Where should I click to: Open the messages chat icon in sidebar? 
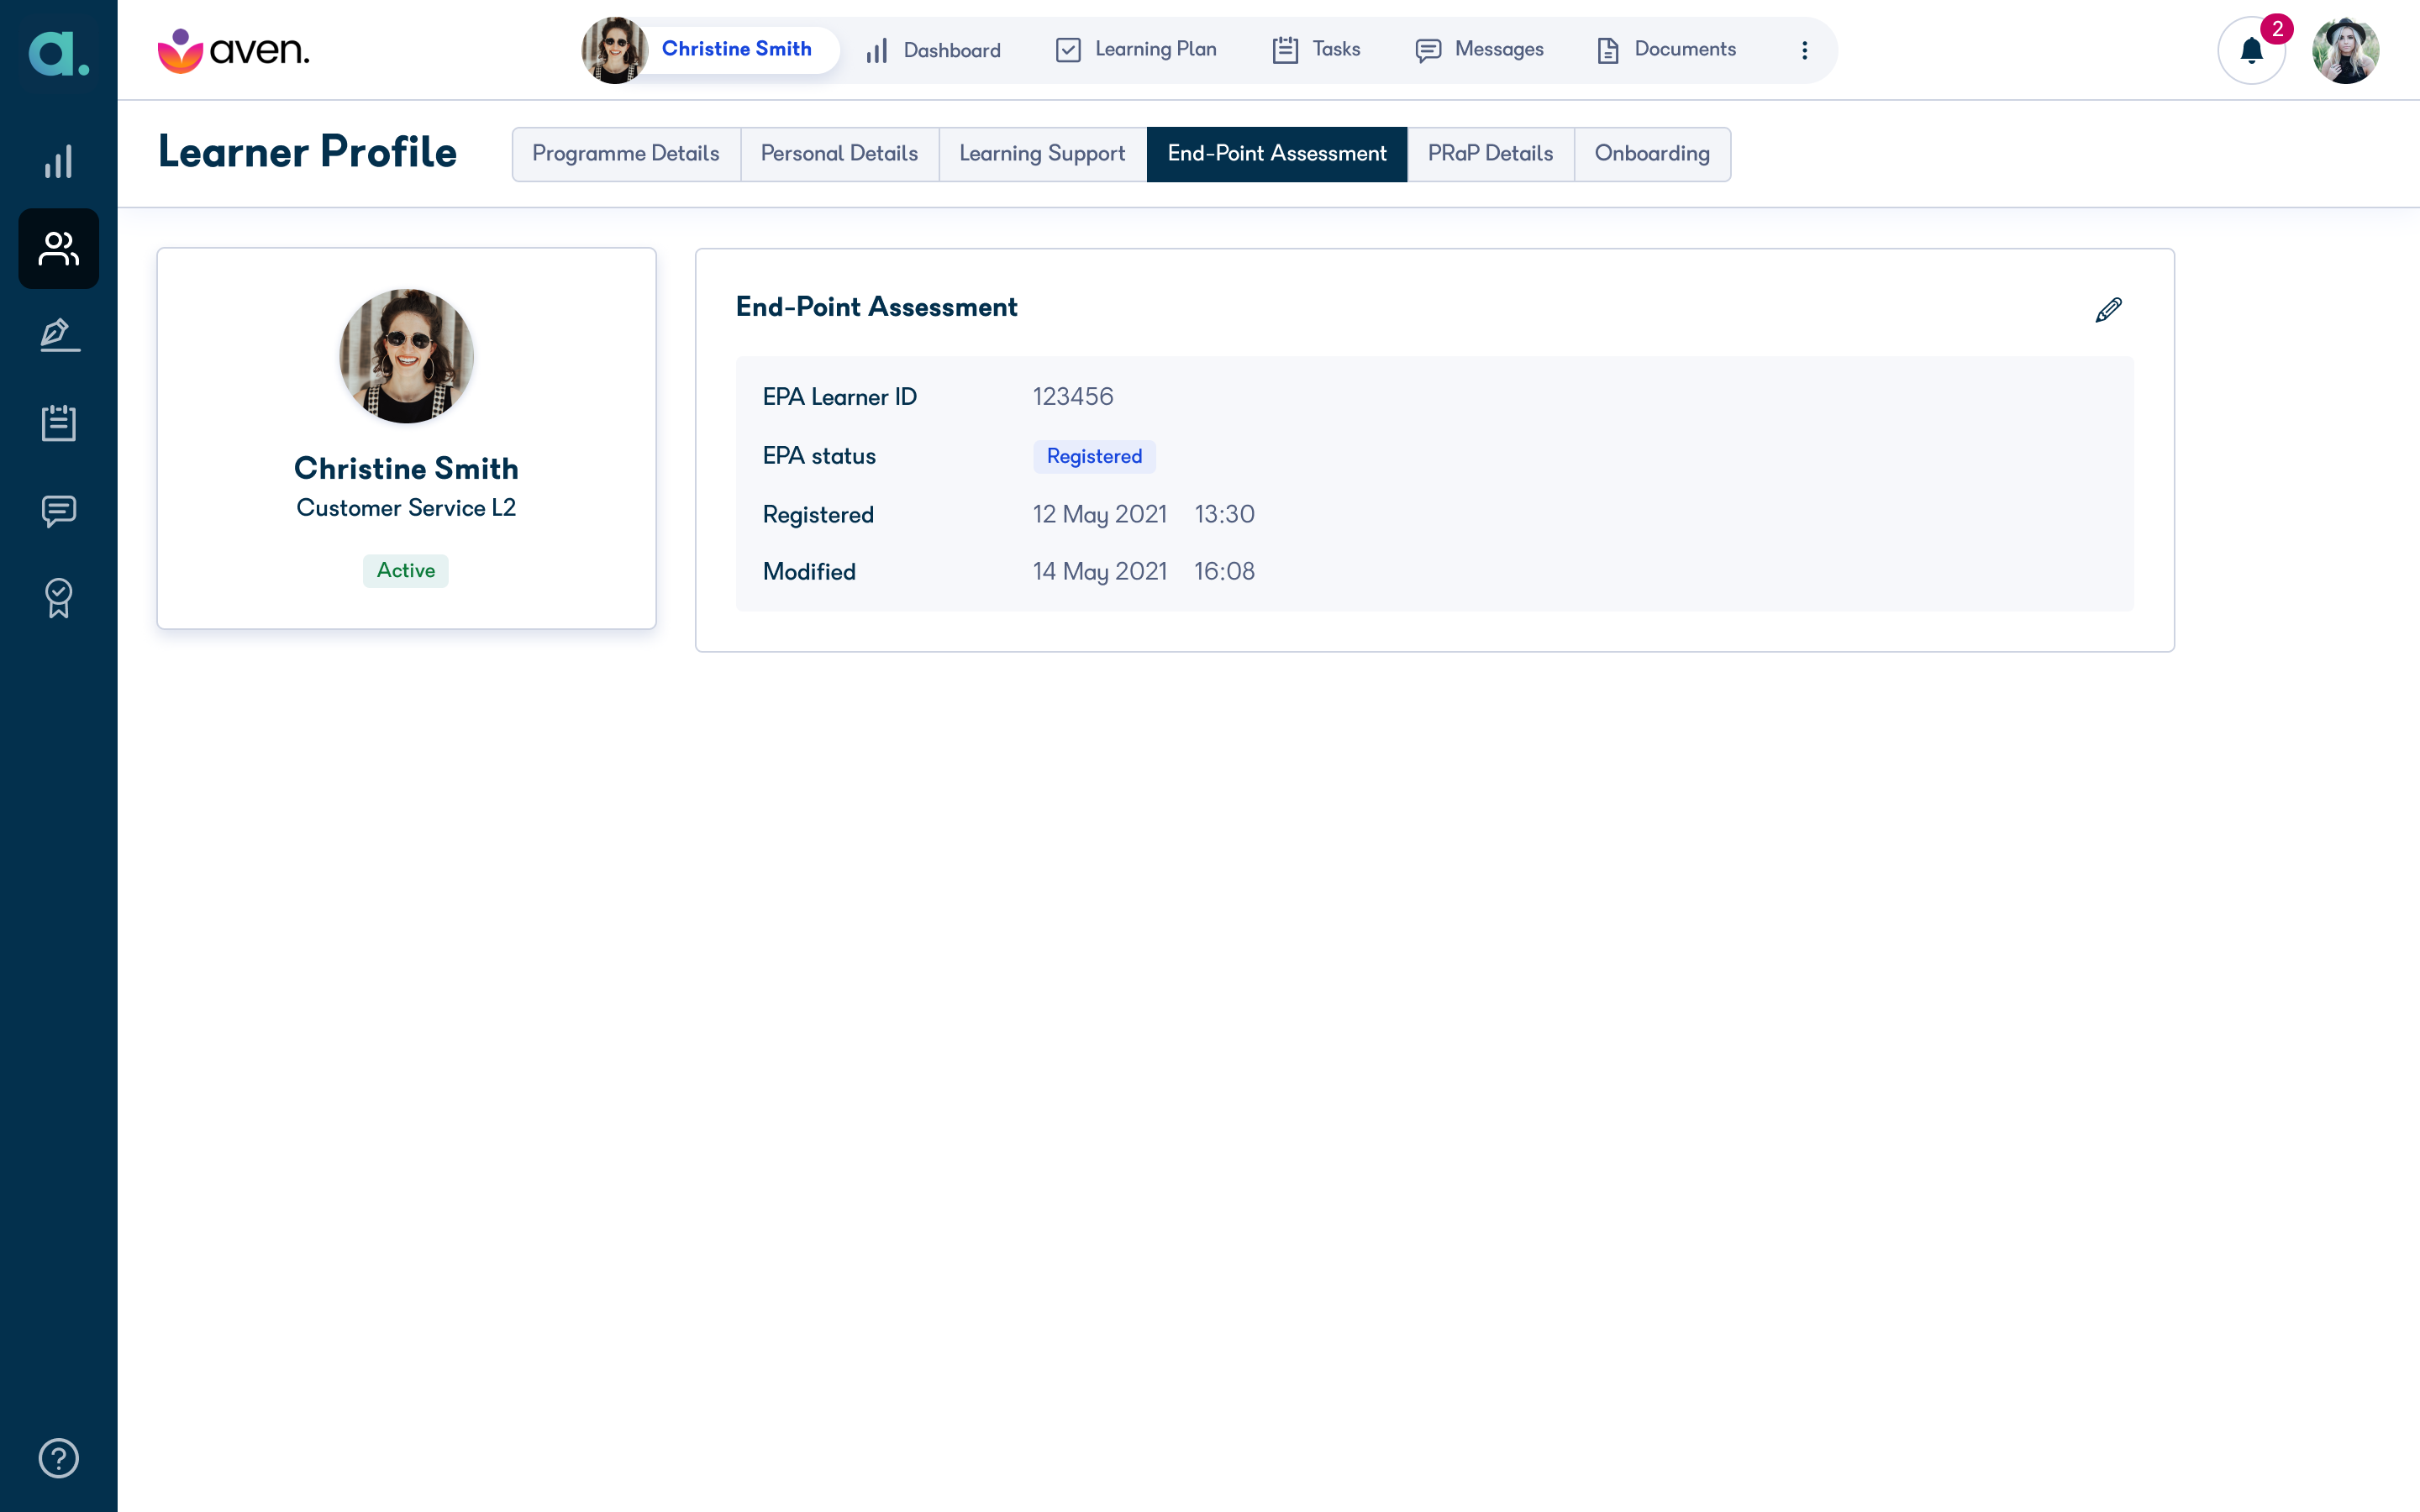tap(58, 511)
